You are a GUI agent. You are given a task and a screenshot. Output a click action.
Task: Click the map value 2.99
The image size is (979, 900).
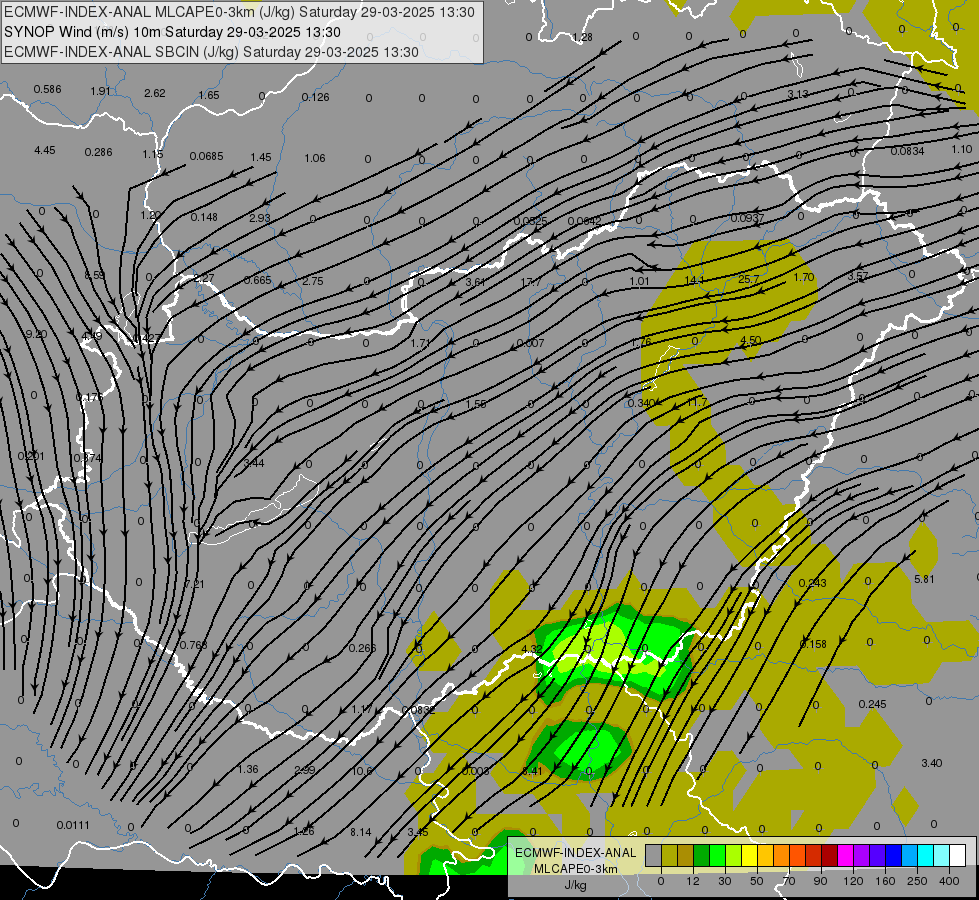click(305, 769)
